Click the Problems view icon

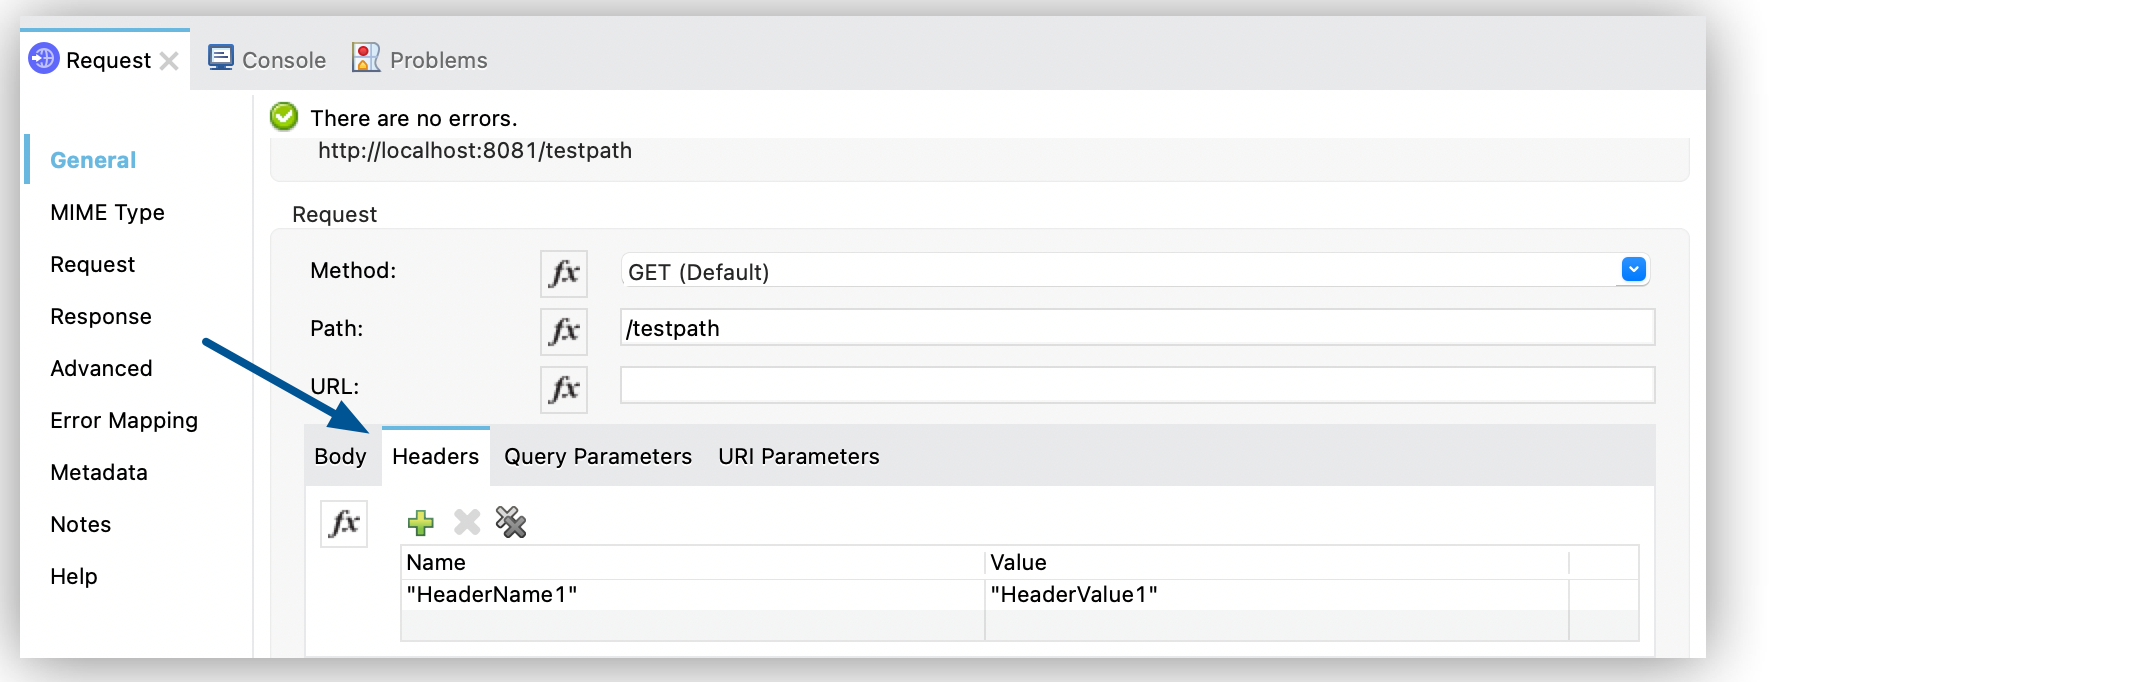click(x=365, y=58)
